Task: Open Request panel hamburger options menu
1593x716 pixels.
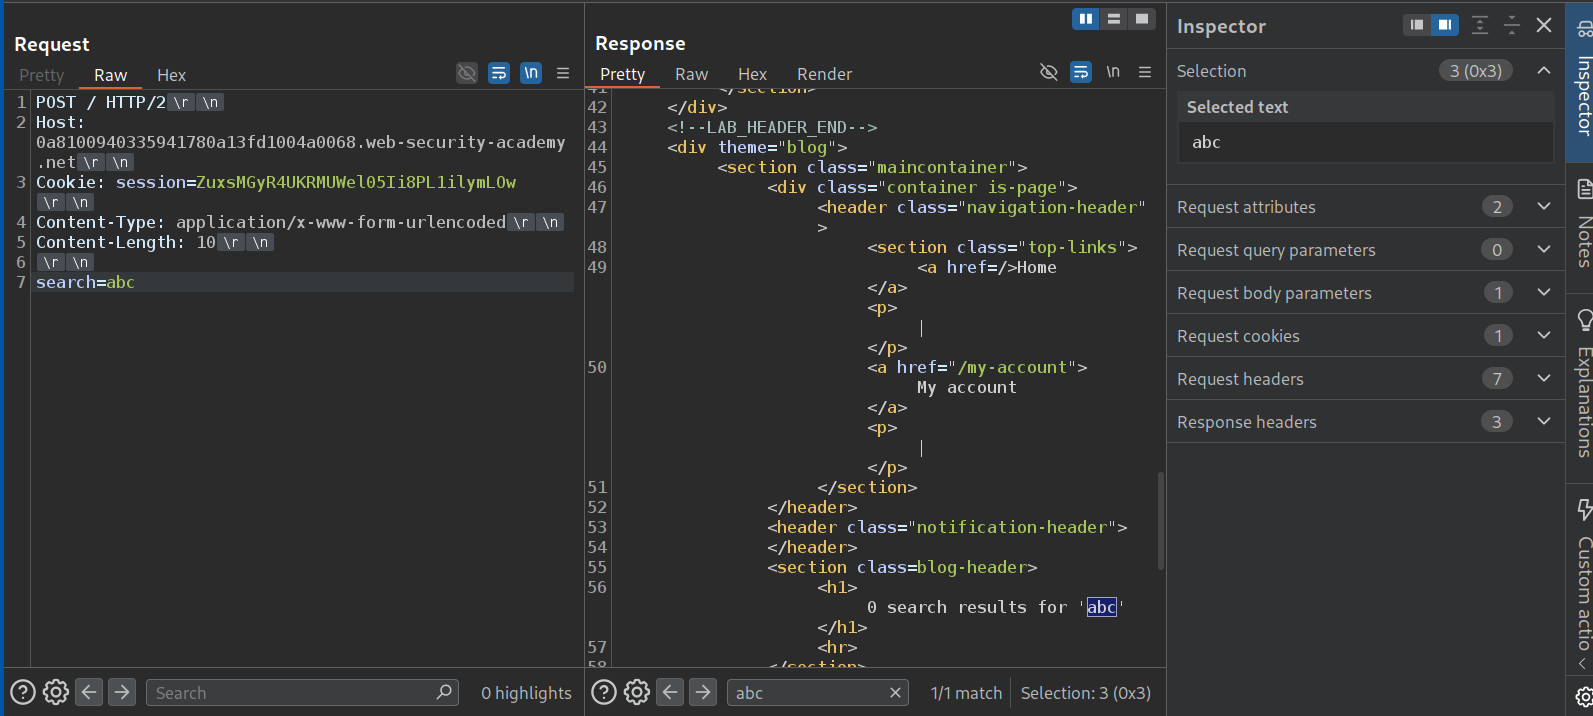Action: point(563,73)
